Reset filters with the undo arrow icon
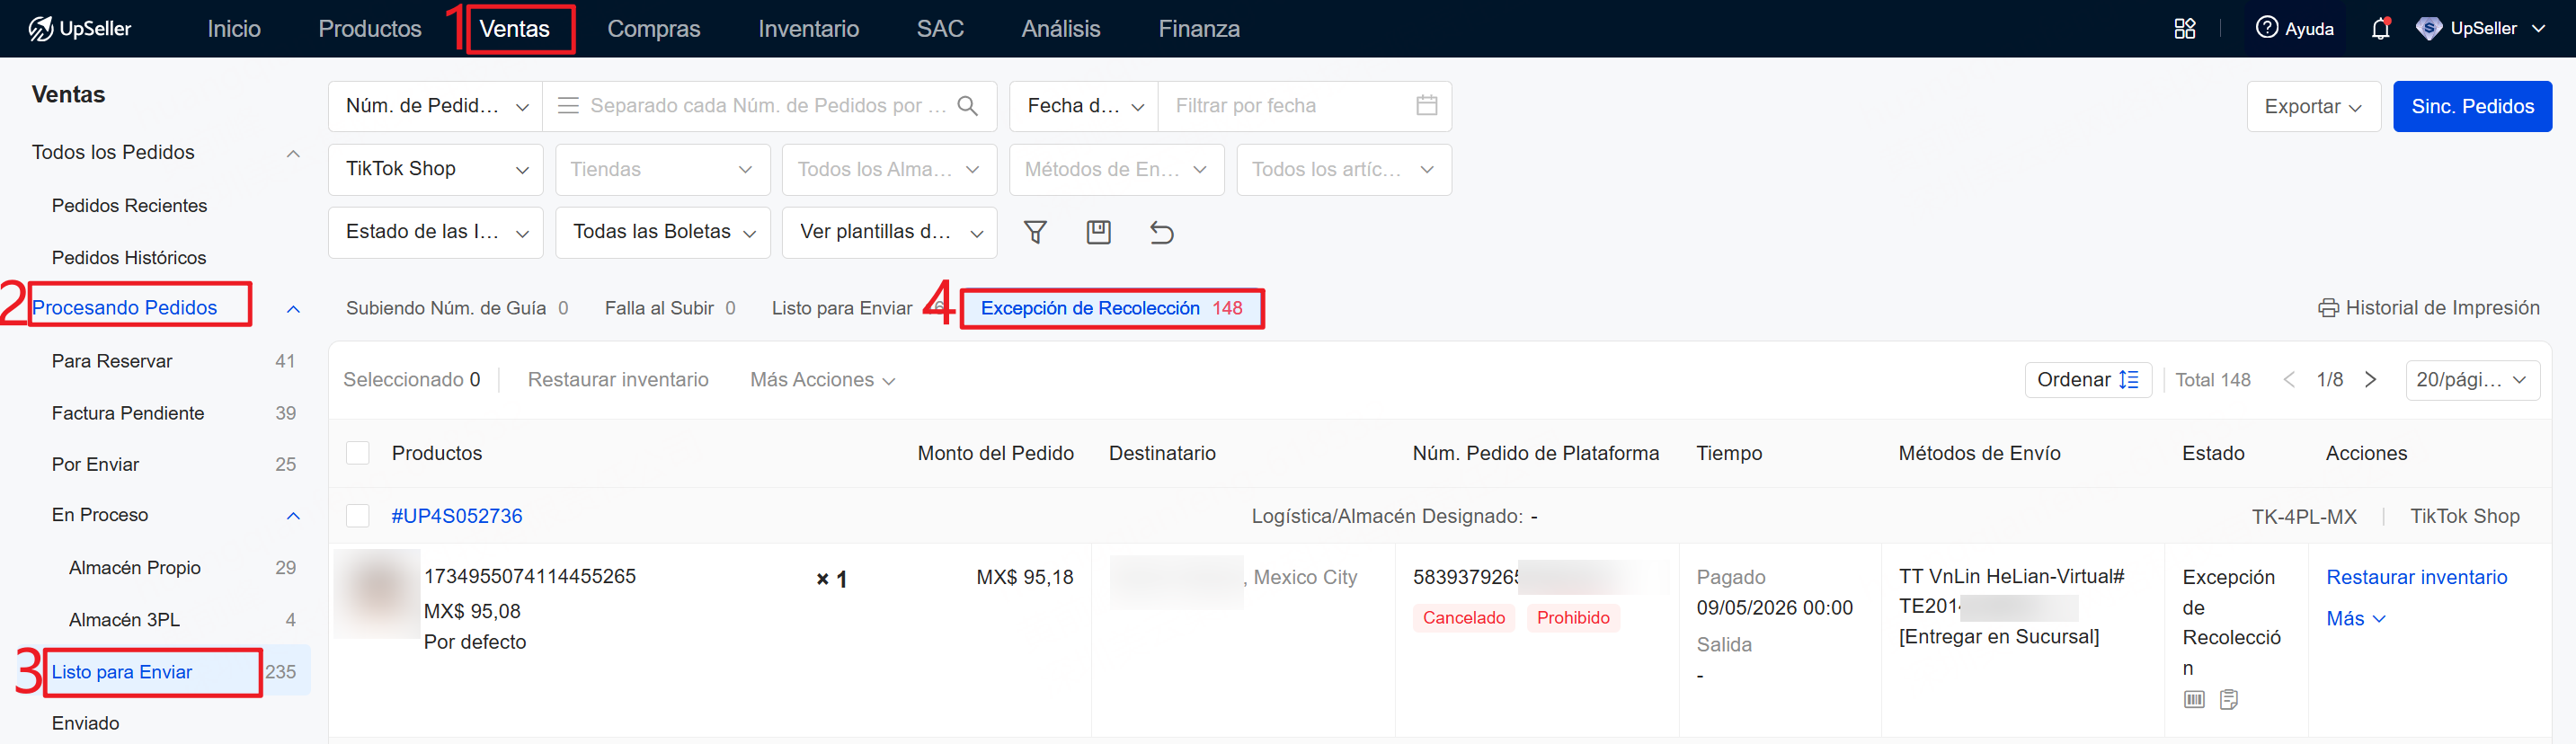 tap(1161, 232)
